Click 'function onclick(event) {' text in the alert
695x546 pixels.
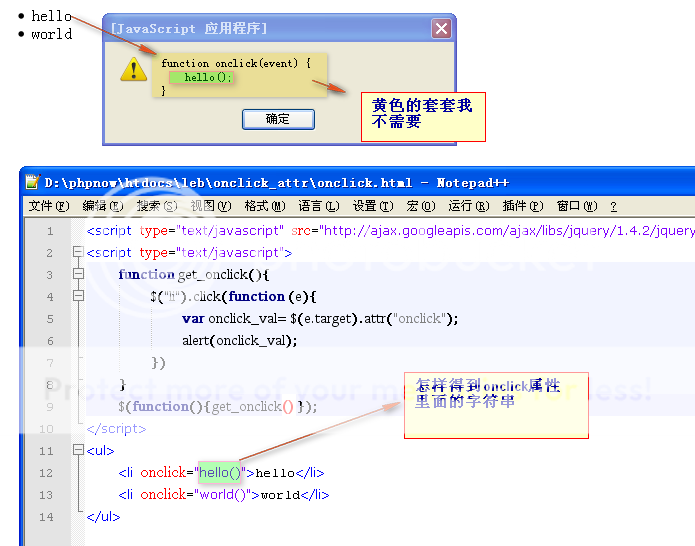pyautogui.click(x=236, y=63)
